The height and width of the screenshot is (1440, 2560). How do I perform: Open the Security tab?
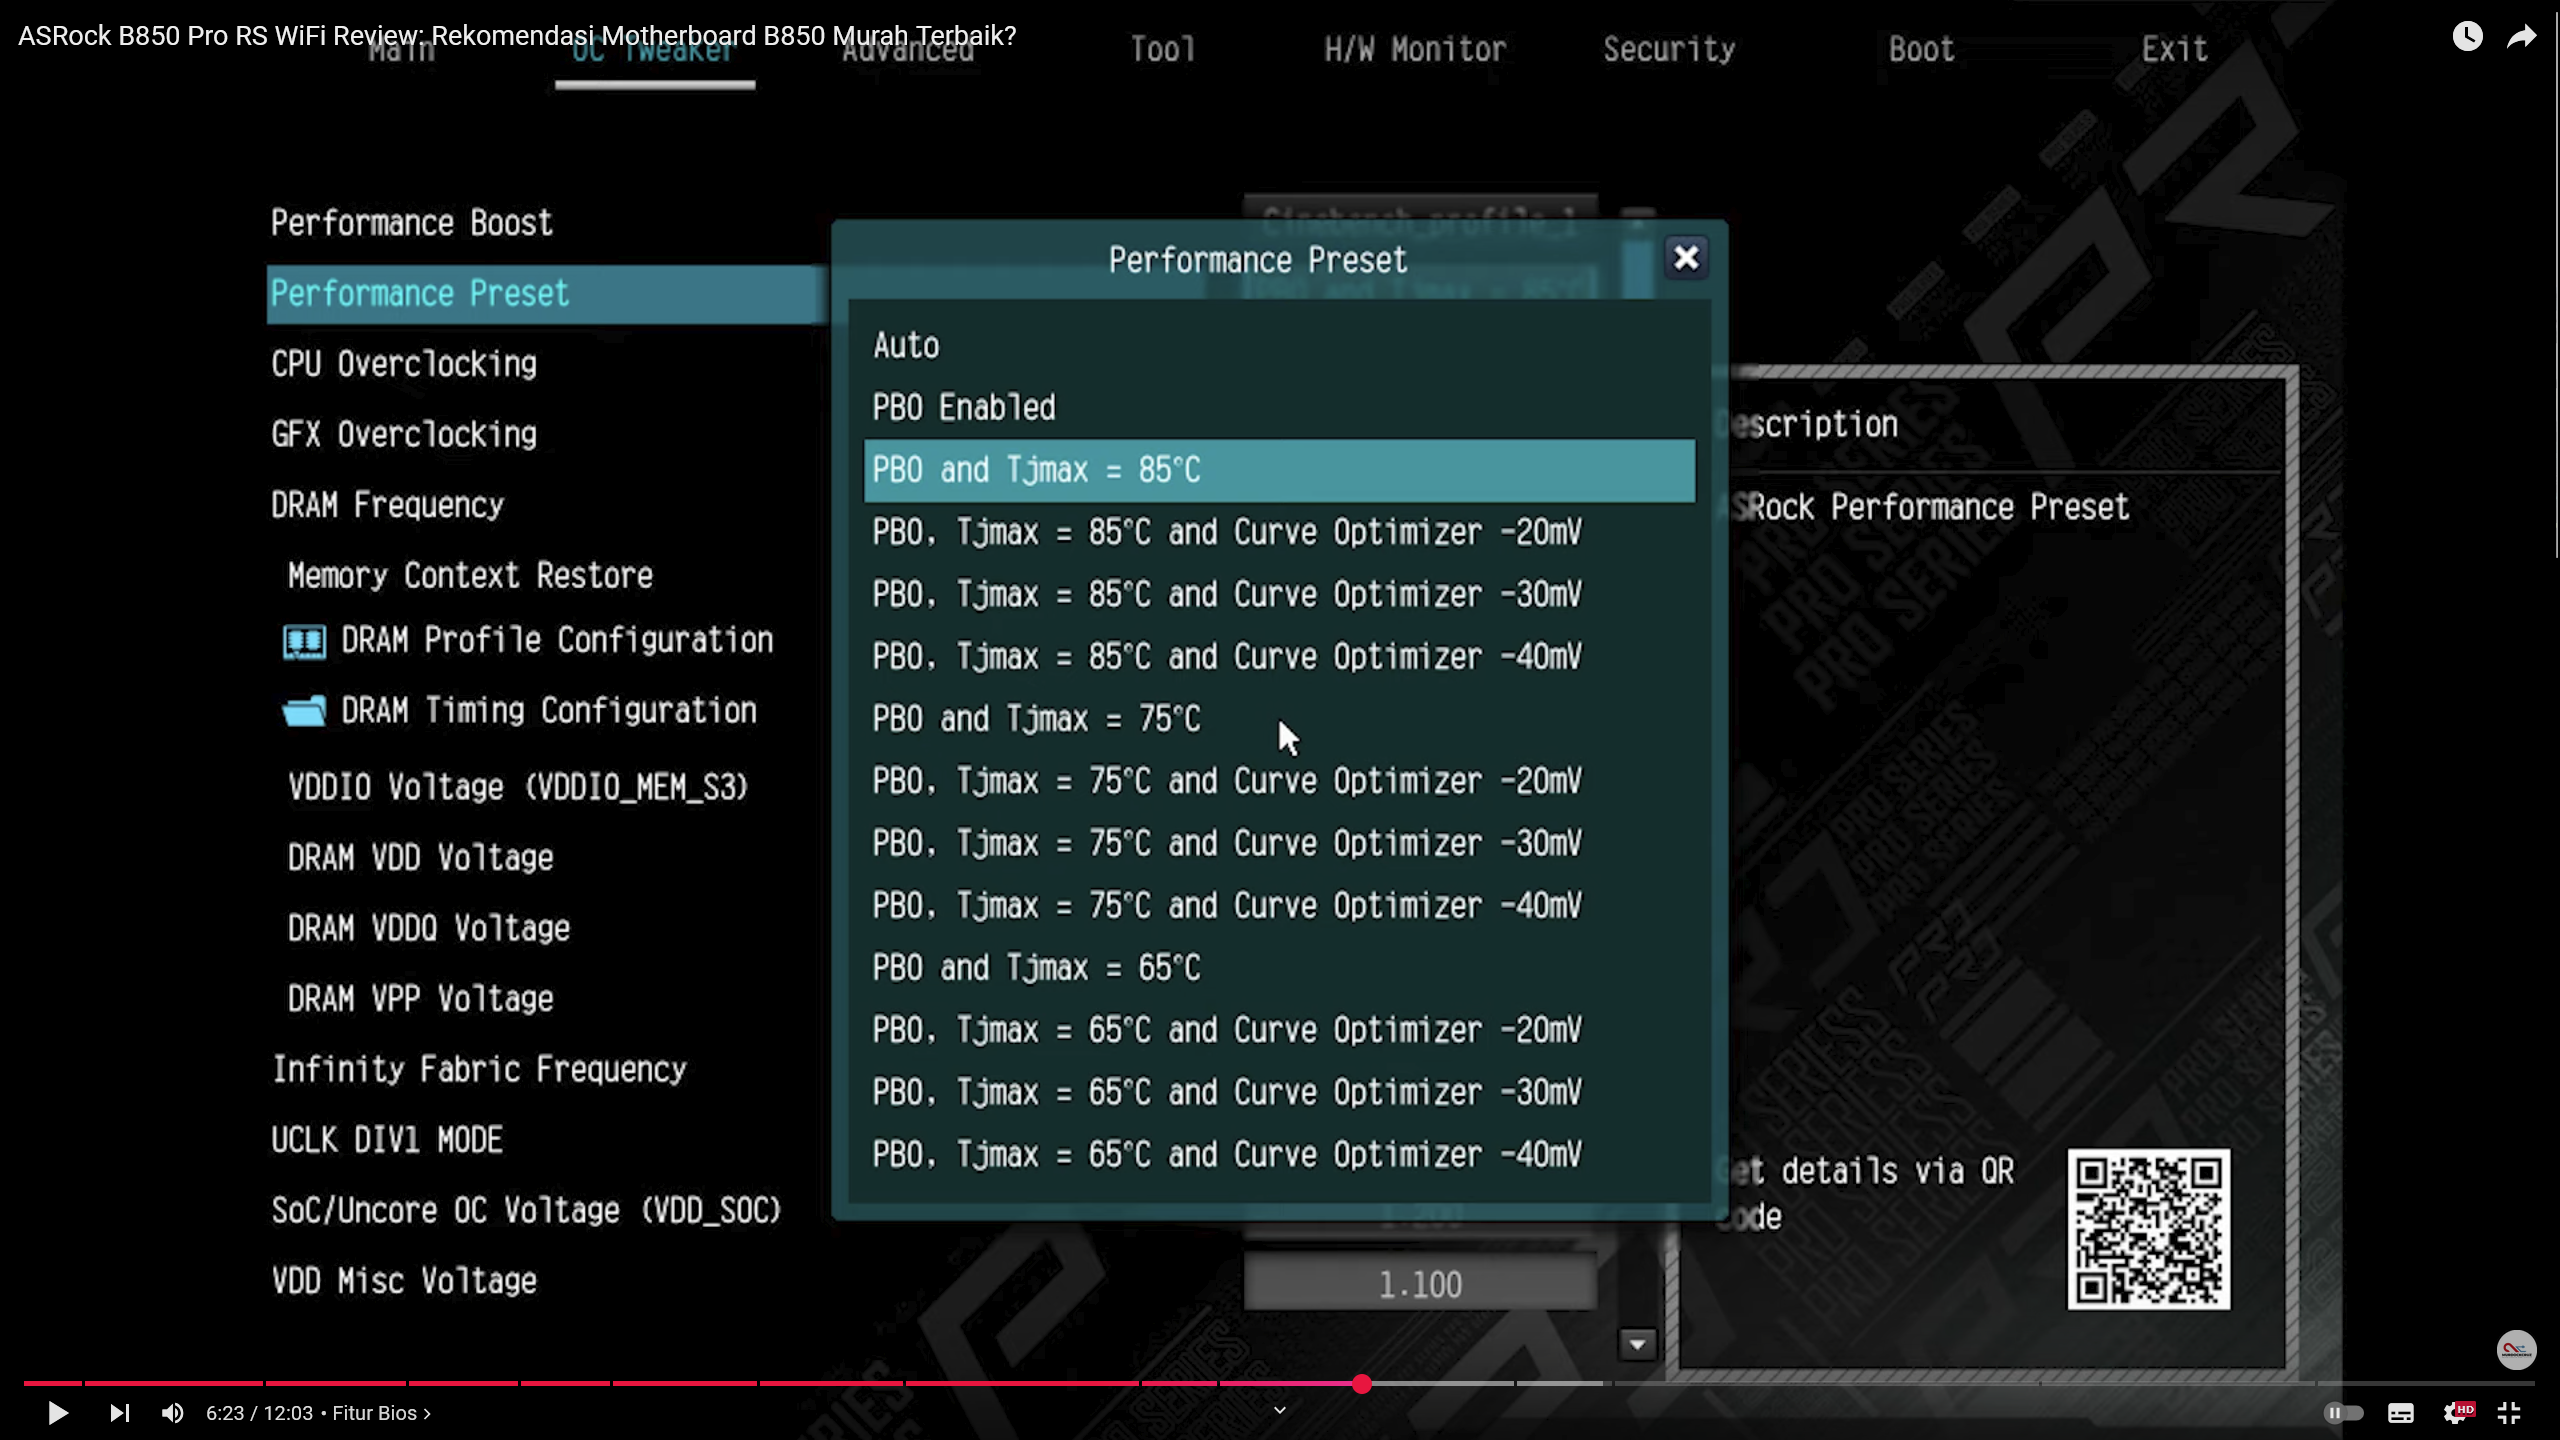coord(1669,49)
